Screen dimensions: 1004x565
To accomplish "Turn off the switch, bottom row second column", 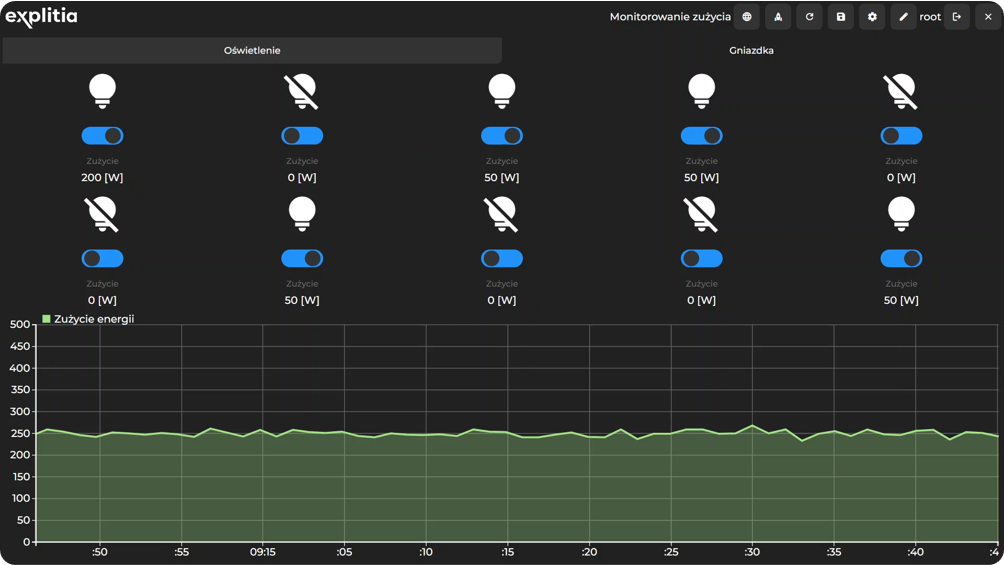I will click(x=302, y=258).
